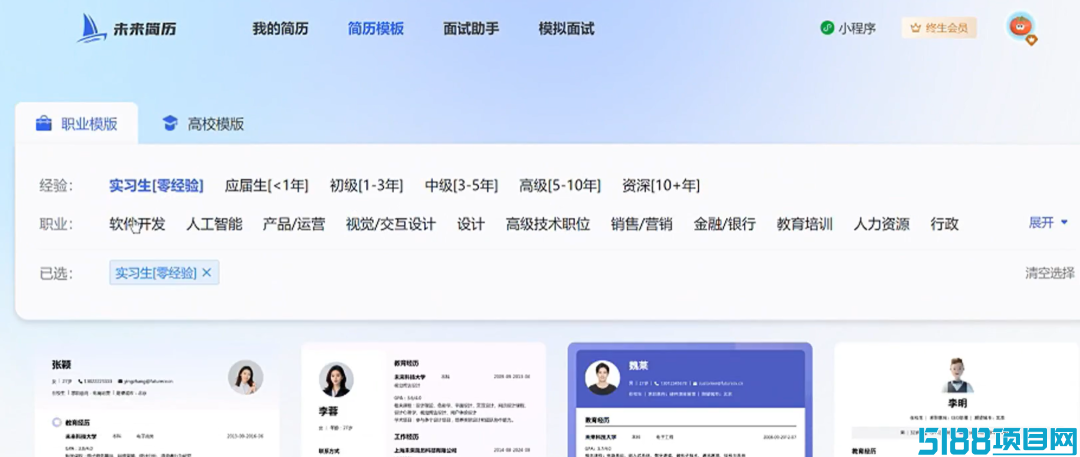This screenshot has width=1080, height=457.
Task: Filter by 高级技术职位 profession
Action: click(x=548, y=224)
